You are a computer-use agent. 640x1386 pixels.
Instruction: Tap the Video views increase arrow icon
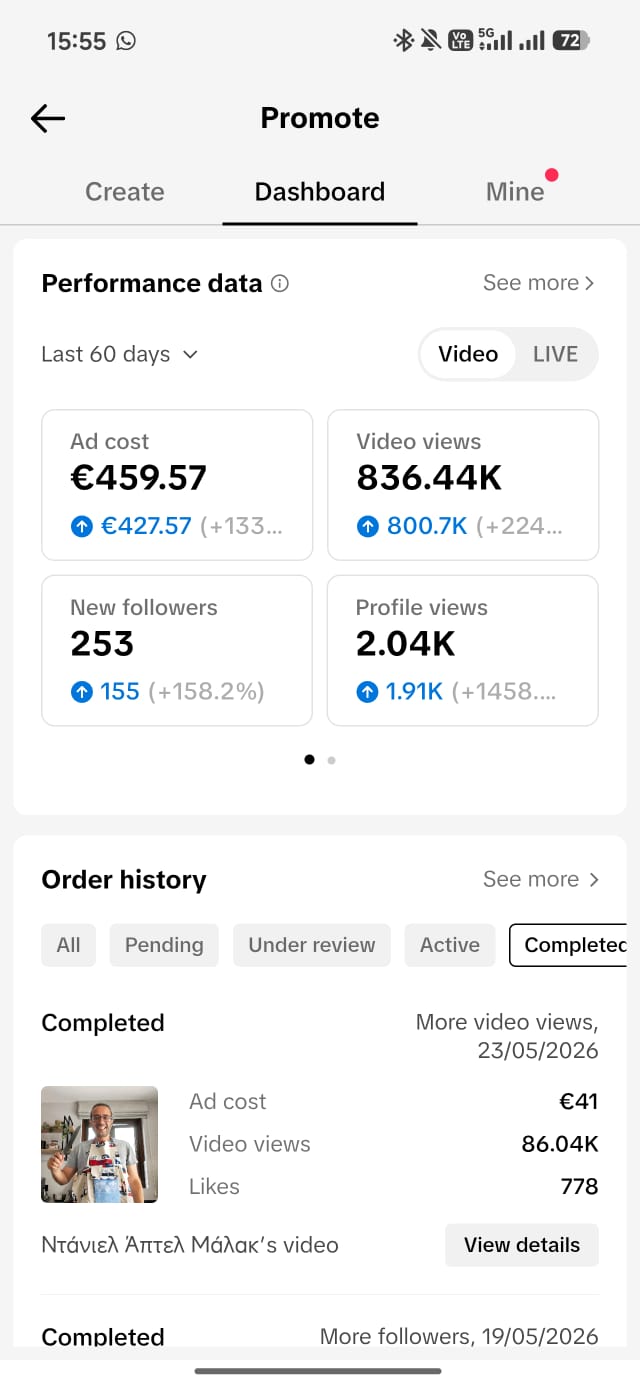coord(368,527)
